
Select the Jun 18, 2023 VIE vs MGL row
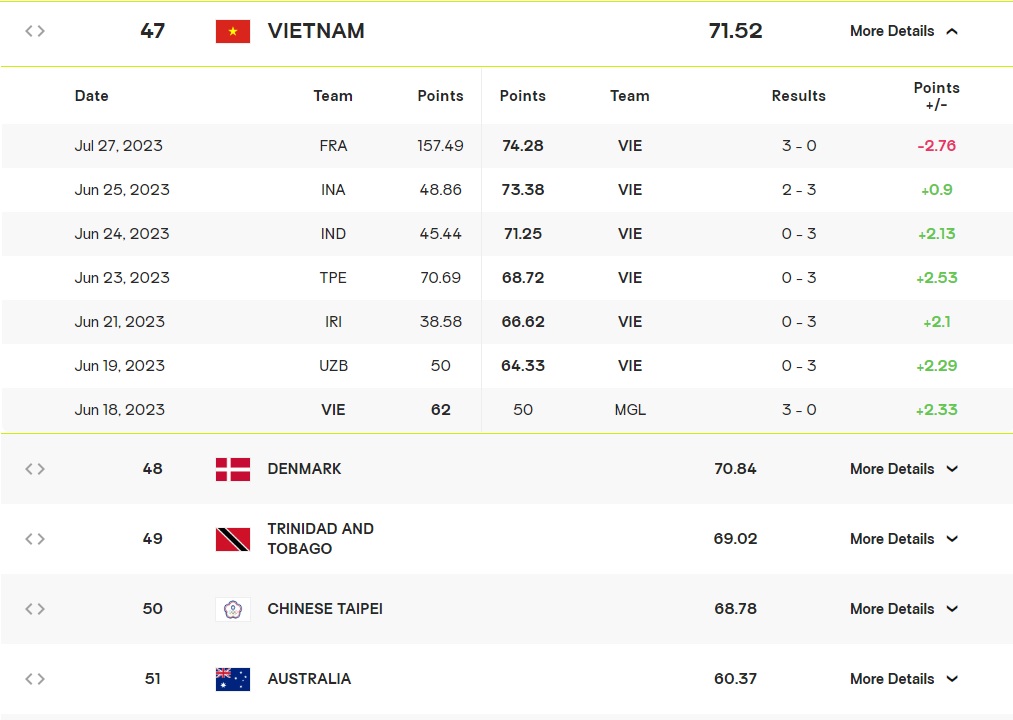(x=506, y=410)
